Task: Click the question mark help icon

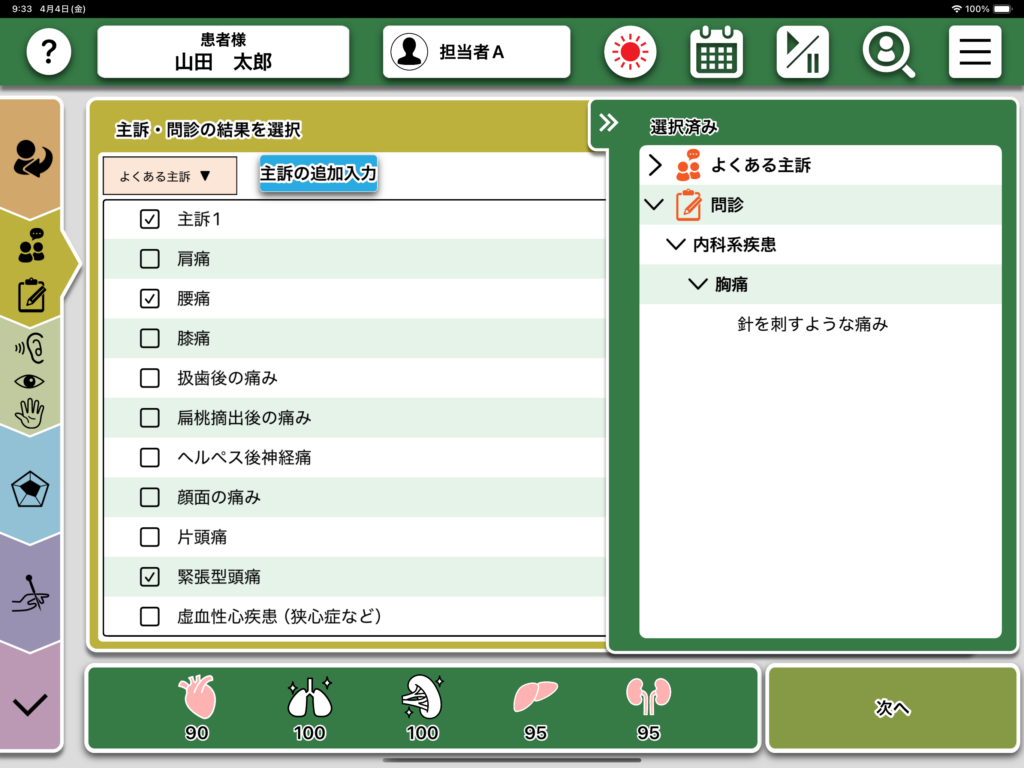Action: [49, 52]
